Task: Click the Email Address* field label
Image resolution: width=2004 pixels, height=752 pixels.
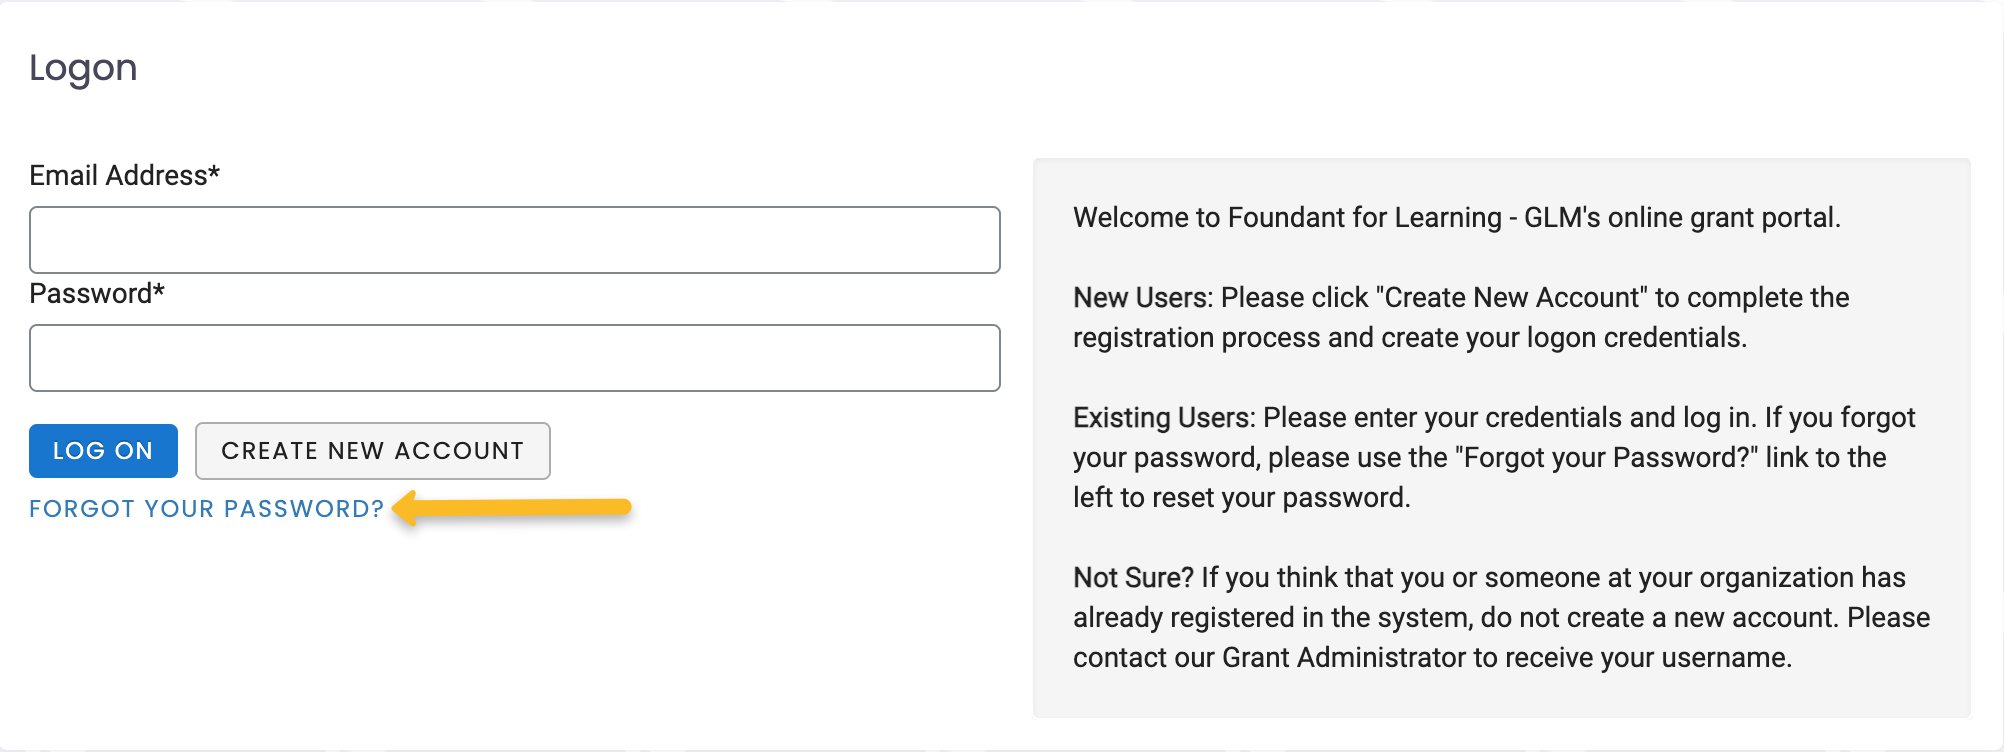Action: point(125,174)
